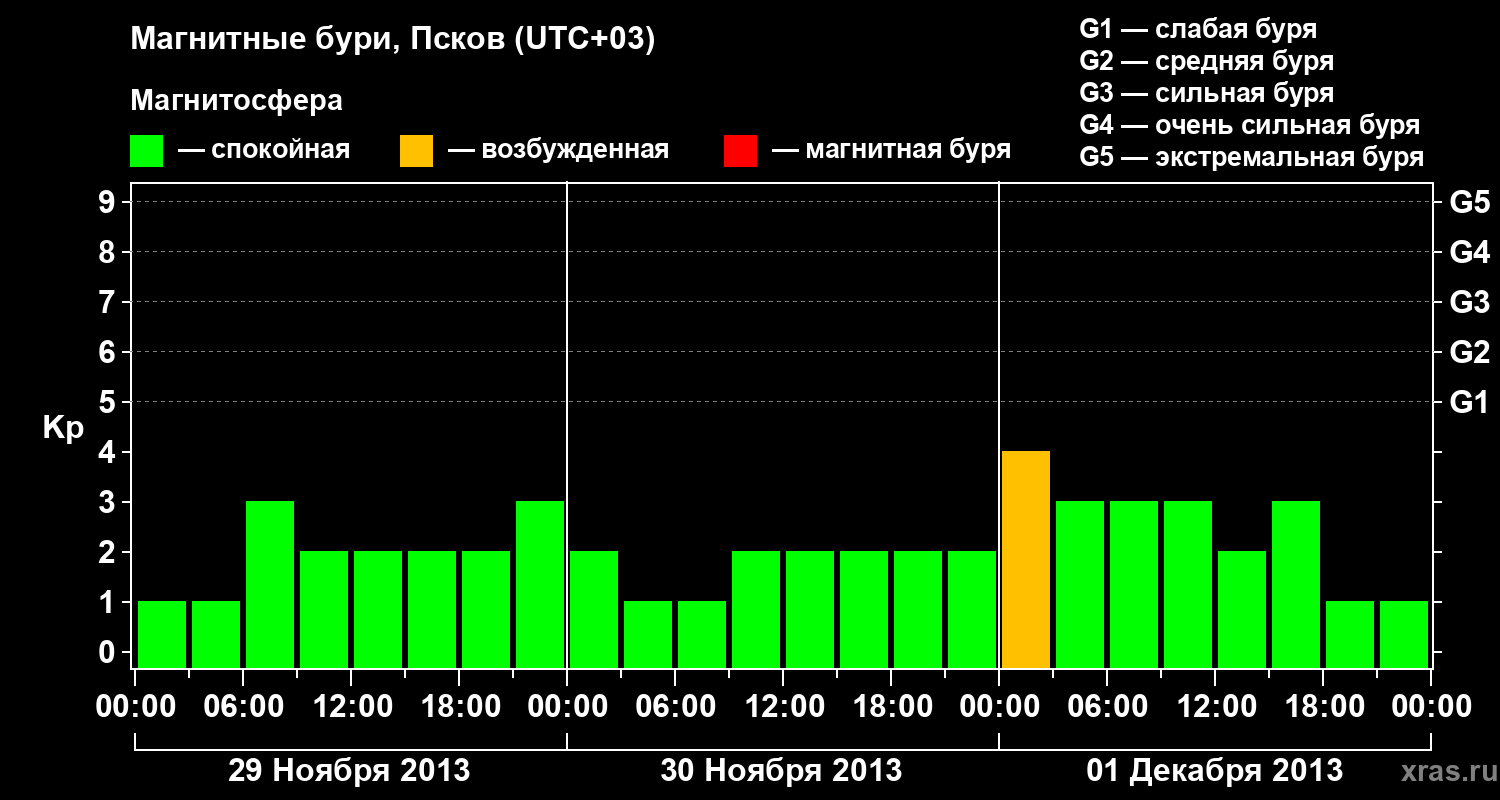Select the "G5 — экстремальная буря" legend line
Viewport: 1500px width, 800px height.
click(x=1252, y=157)
